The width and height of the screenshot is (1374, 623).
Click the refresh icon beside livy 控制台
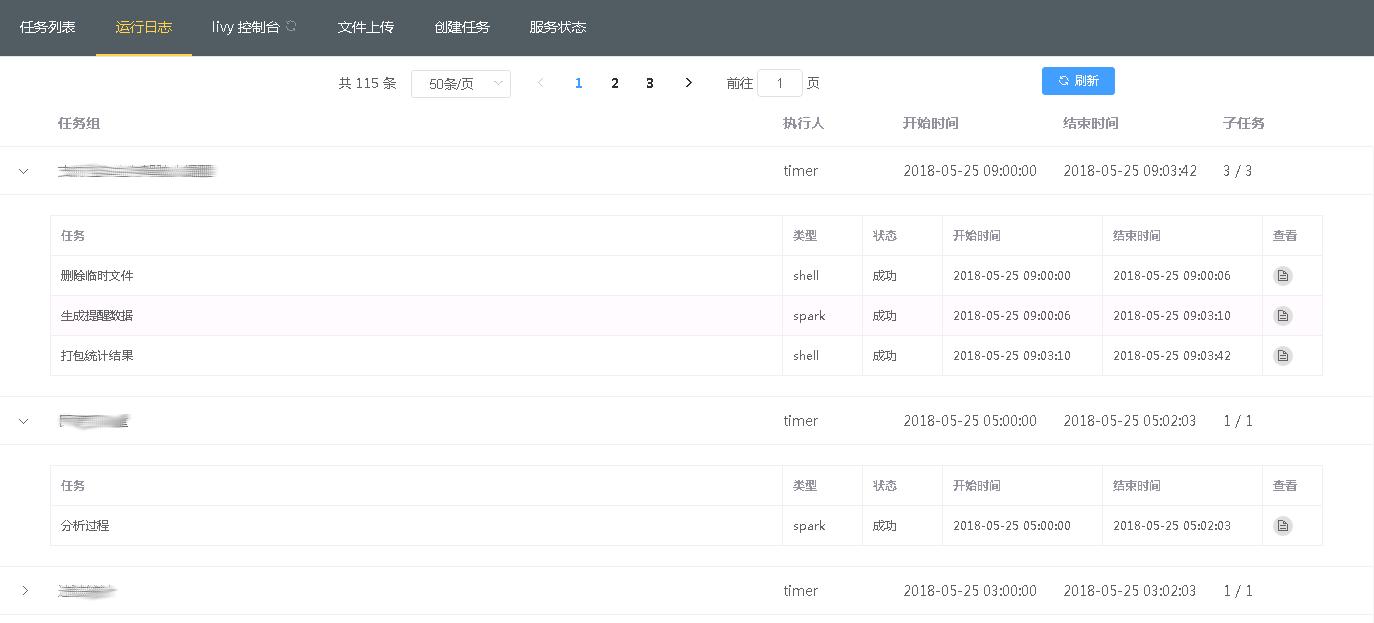(291, 27)
